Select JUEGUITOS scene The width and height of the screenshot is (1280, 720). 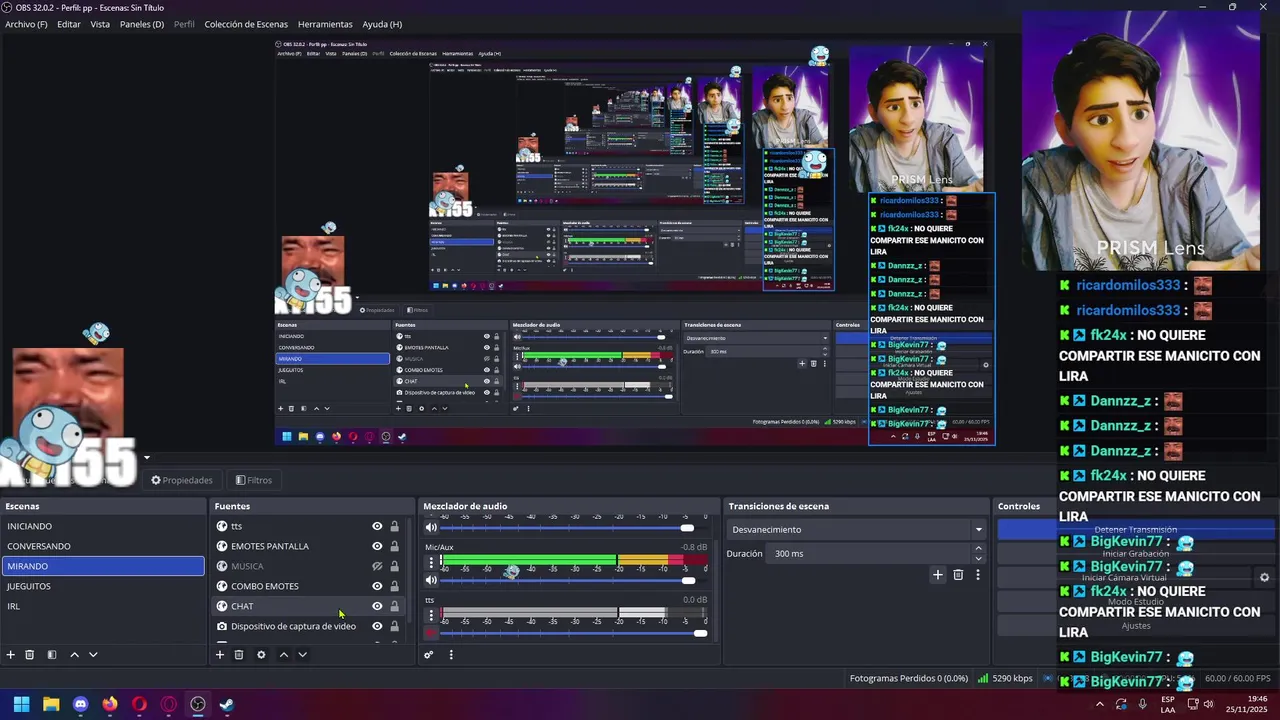(x=103, y=586)
